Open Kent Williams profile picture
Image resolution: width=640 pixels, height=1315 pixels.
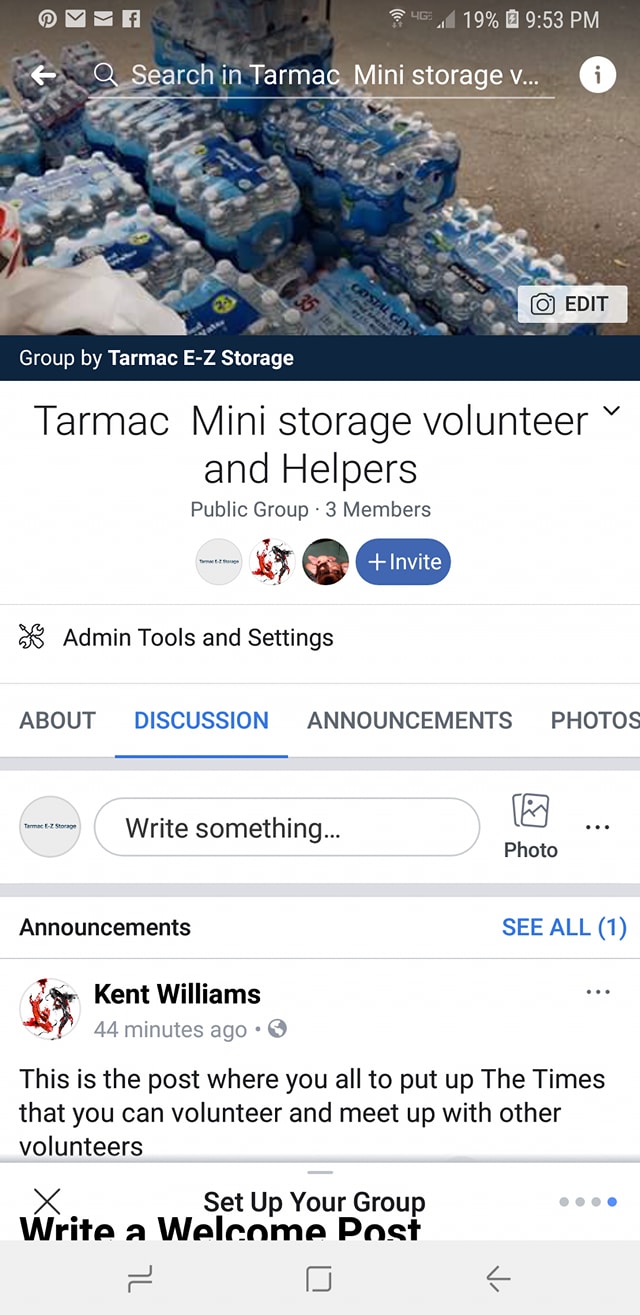pyautogui.click(x=50, y=1008)
